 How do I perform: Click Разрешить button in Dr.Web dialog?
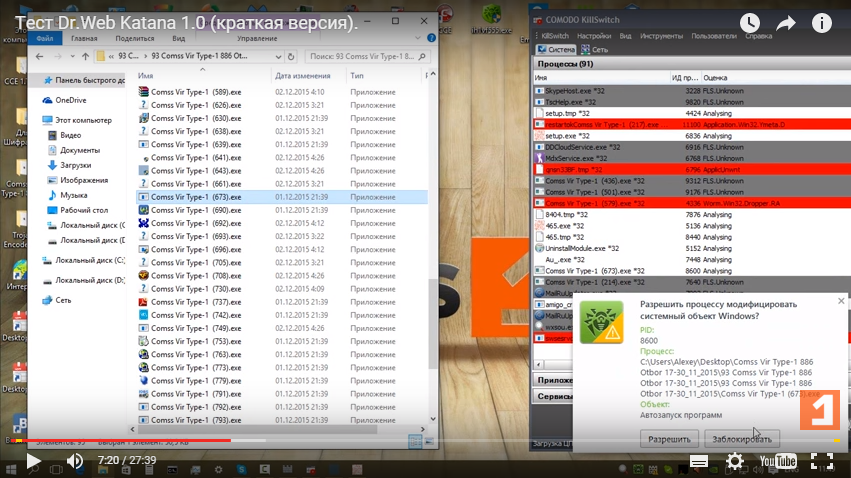(669, 439)
